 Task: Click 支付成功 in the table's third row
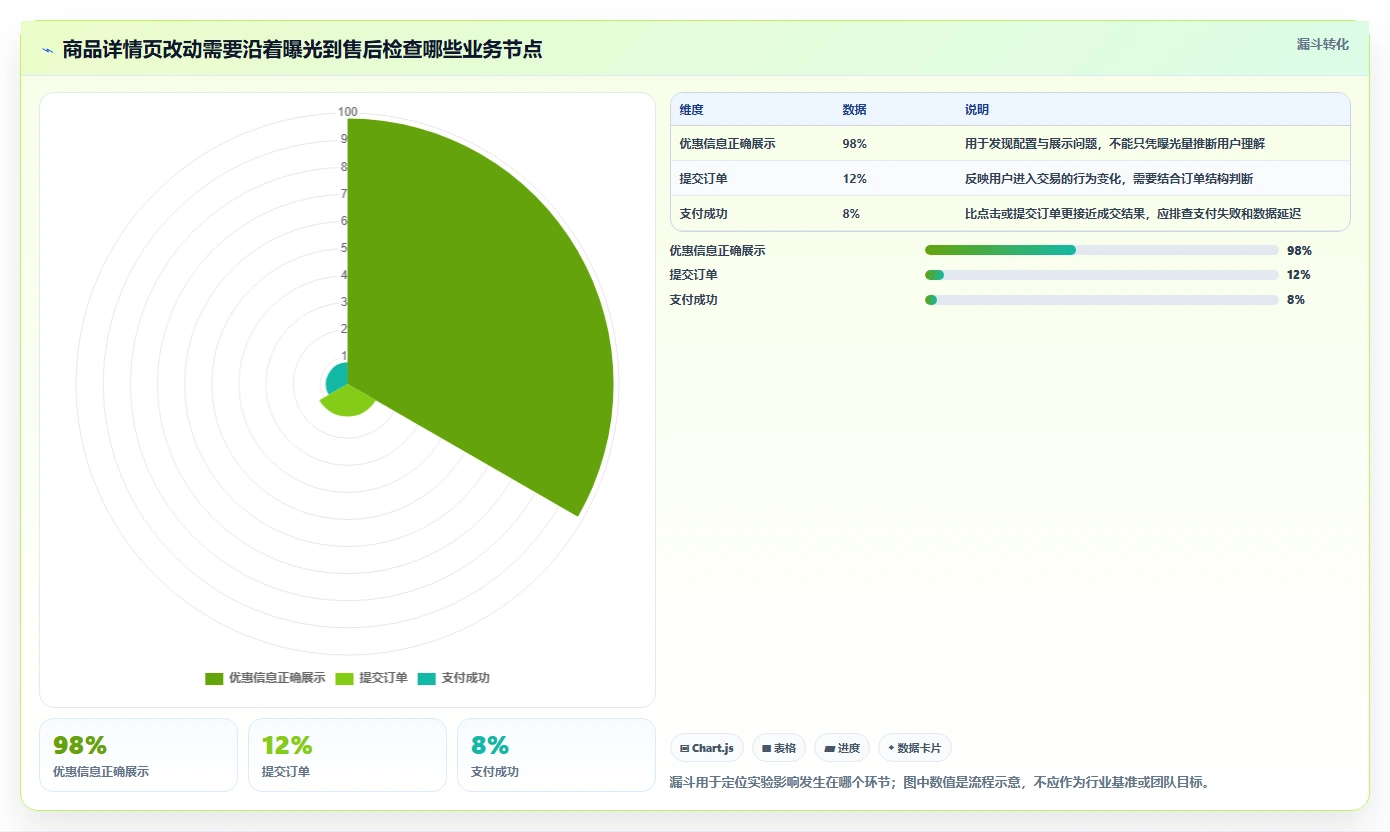pyautogui.click(x=704, y=214)
